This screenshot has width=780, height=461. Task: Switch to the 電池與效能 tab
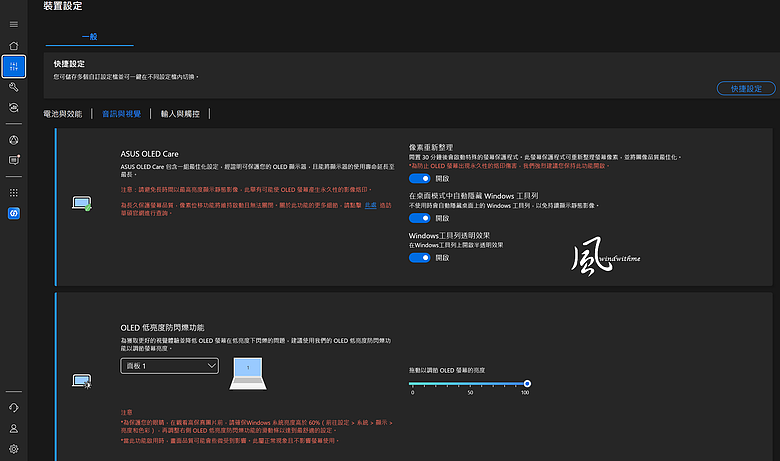tap(63, 114)
